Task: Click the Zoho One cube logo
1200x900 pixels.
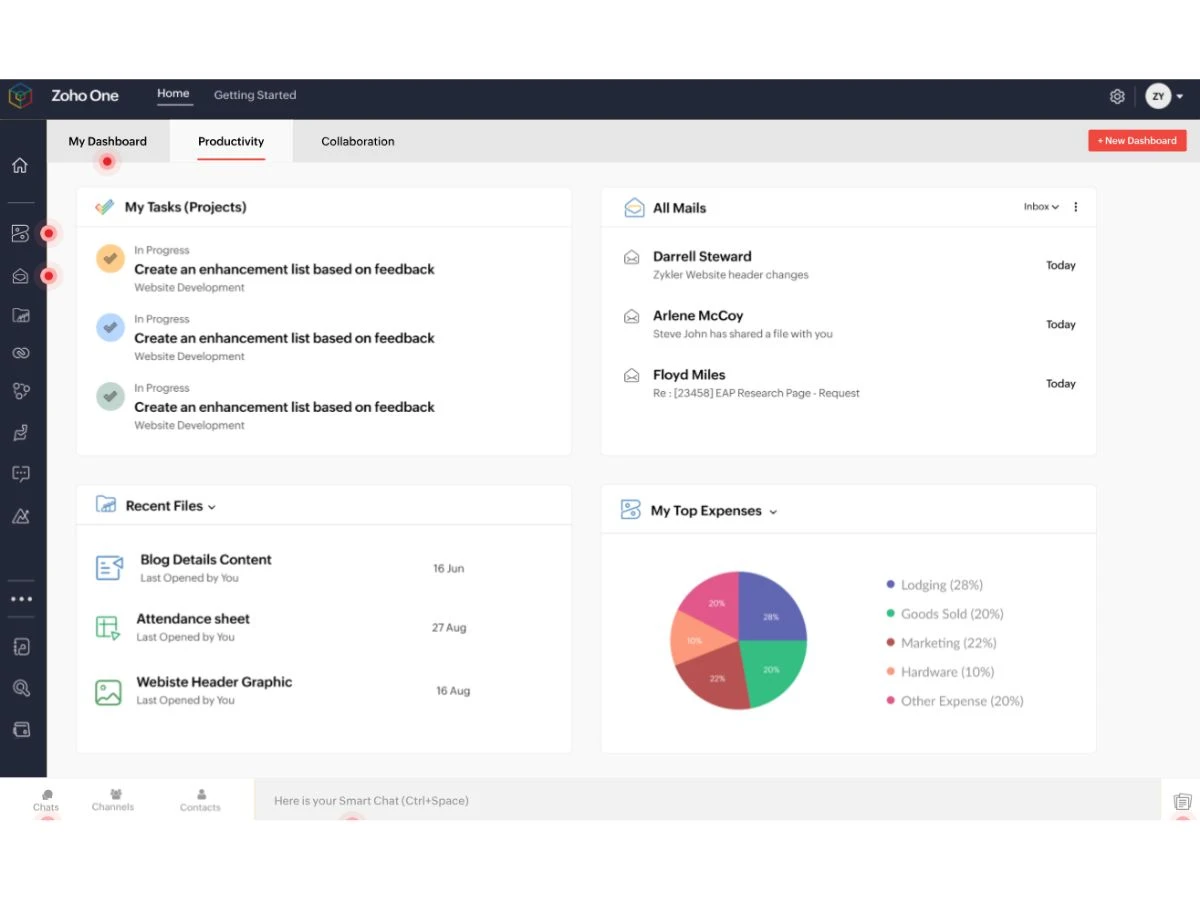Action: 21,96
